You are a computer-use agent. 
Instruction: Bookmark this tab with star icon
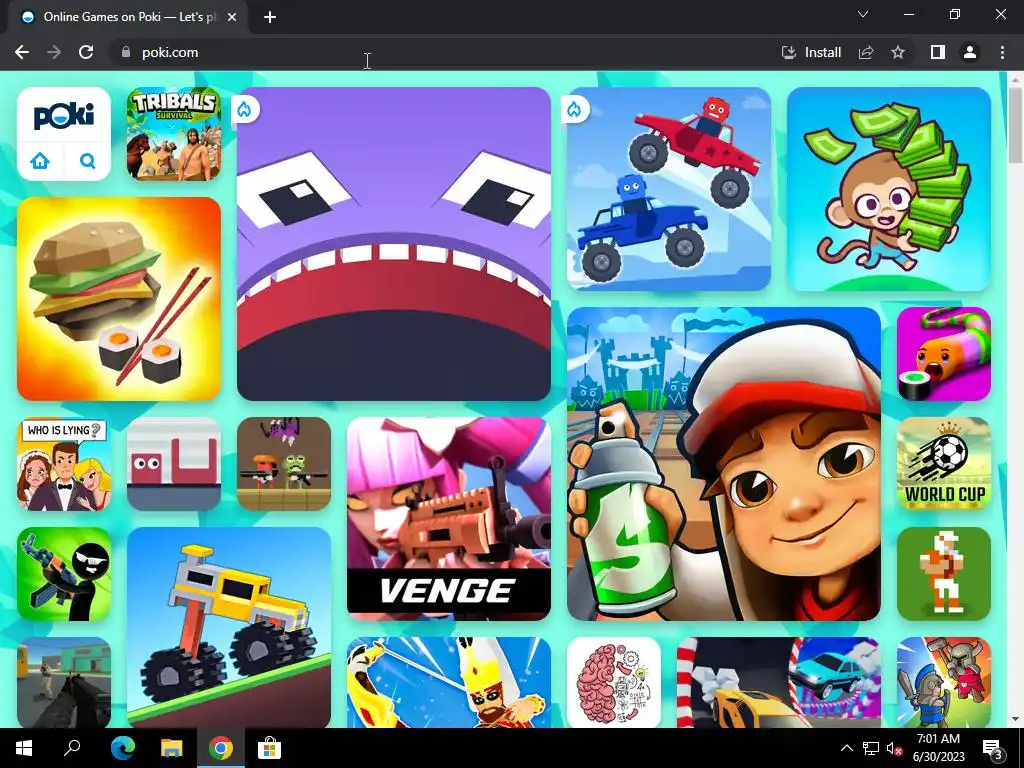pyautogui.click(x=898, y=52)
